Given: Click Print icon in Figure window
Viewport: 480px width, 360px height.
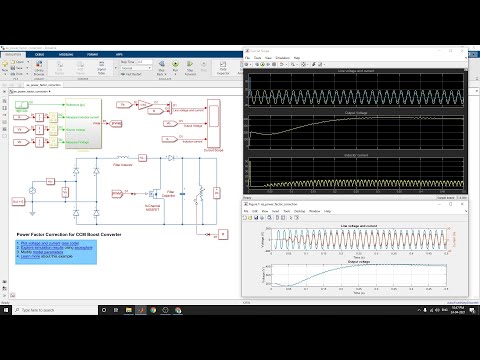Looking at the screenshot, I should click(x=262, y=218).
